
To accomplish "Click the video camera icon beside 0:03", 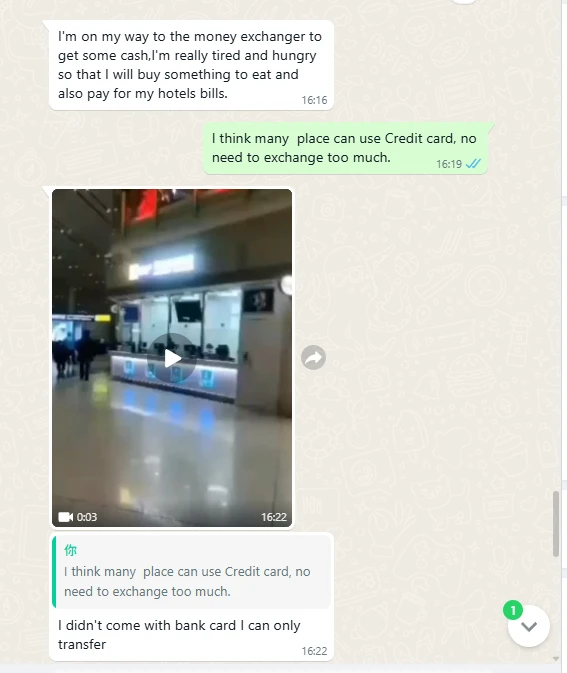I will coord(65,517).
